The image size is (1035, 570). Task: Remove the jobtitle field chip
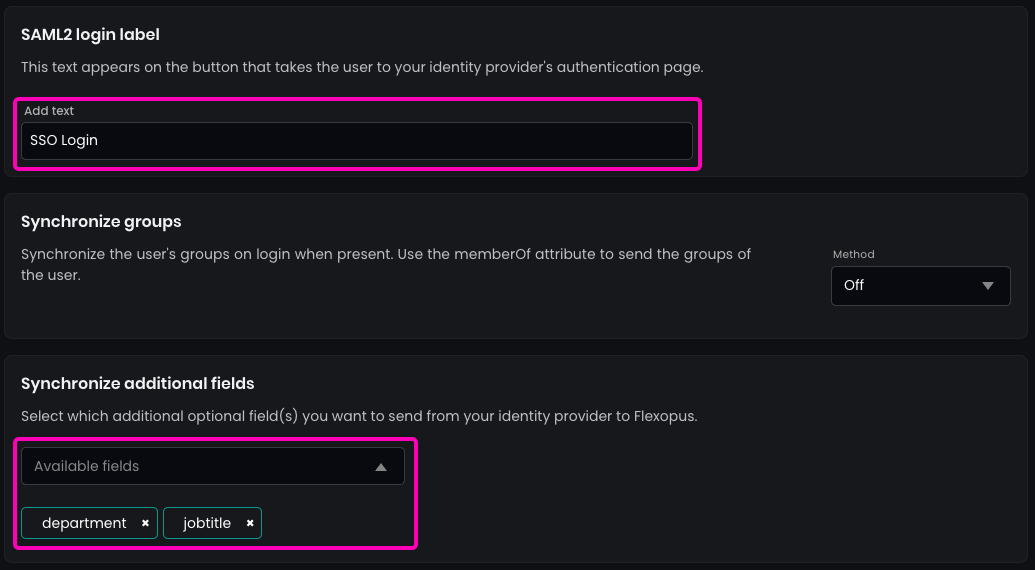point(250,523)
